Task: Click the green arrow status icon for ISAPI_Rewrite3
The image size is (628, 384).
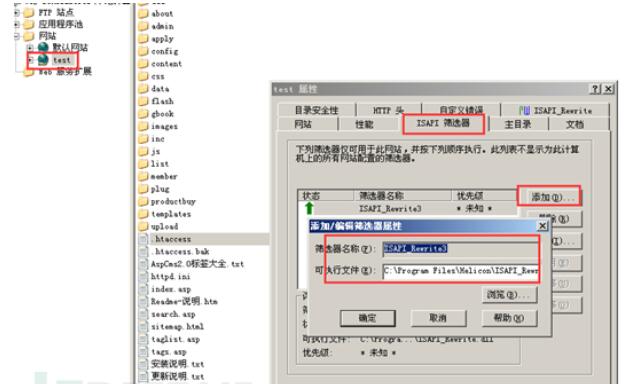Action: pyautogui.click(x=309, y=208)
